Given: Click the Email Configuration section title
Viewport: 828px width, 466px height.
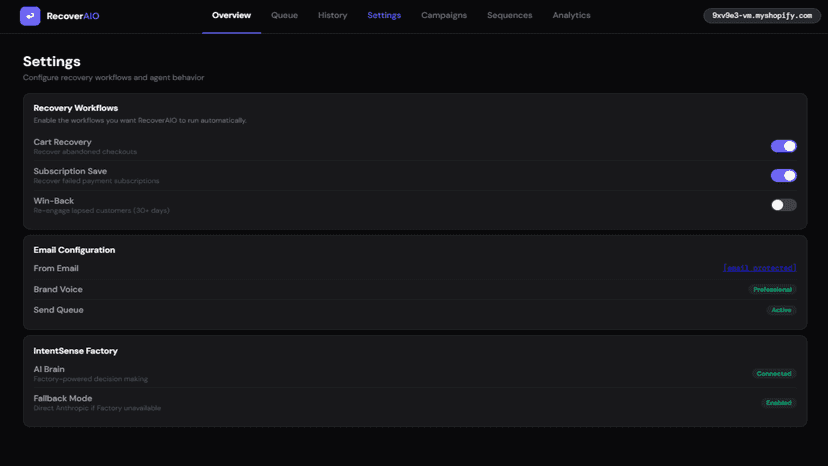Looking at the screenshot, I should 74,250.
